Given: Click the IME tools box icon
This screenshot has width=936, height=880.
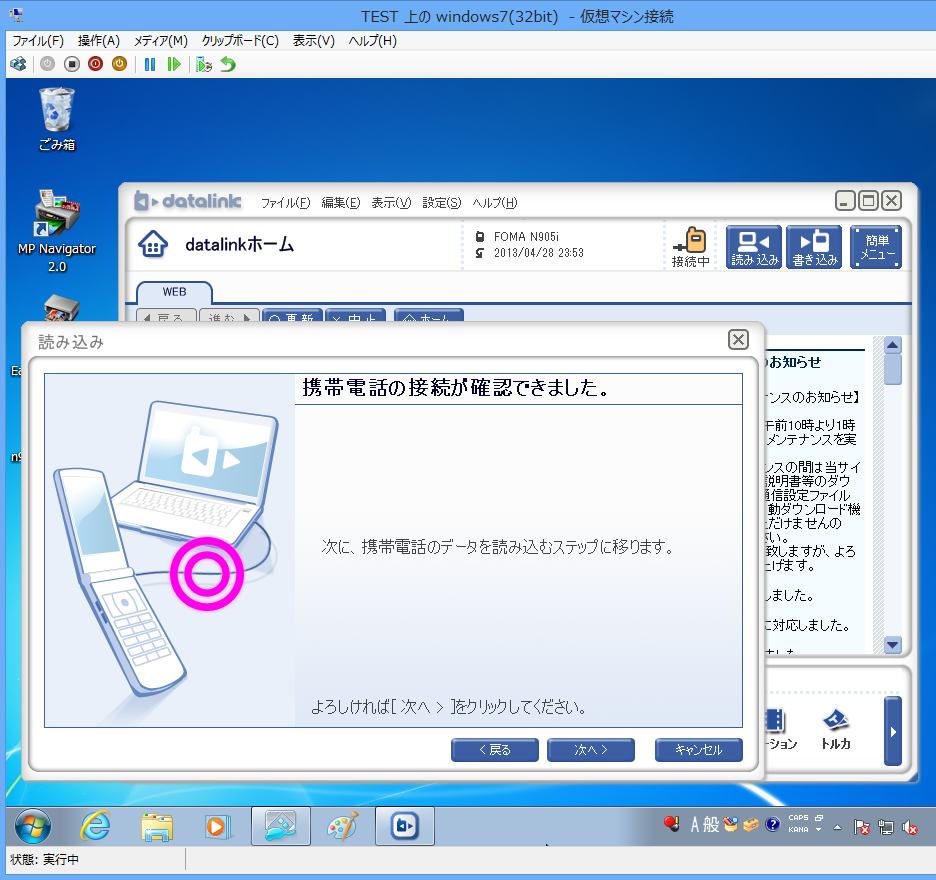Looking at the screenshot, I should coord(751,824).
